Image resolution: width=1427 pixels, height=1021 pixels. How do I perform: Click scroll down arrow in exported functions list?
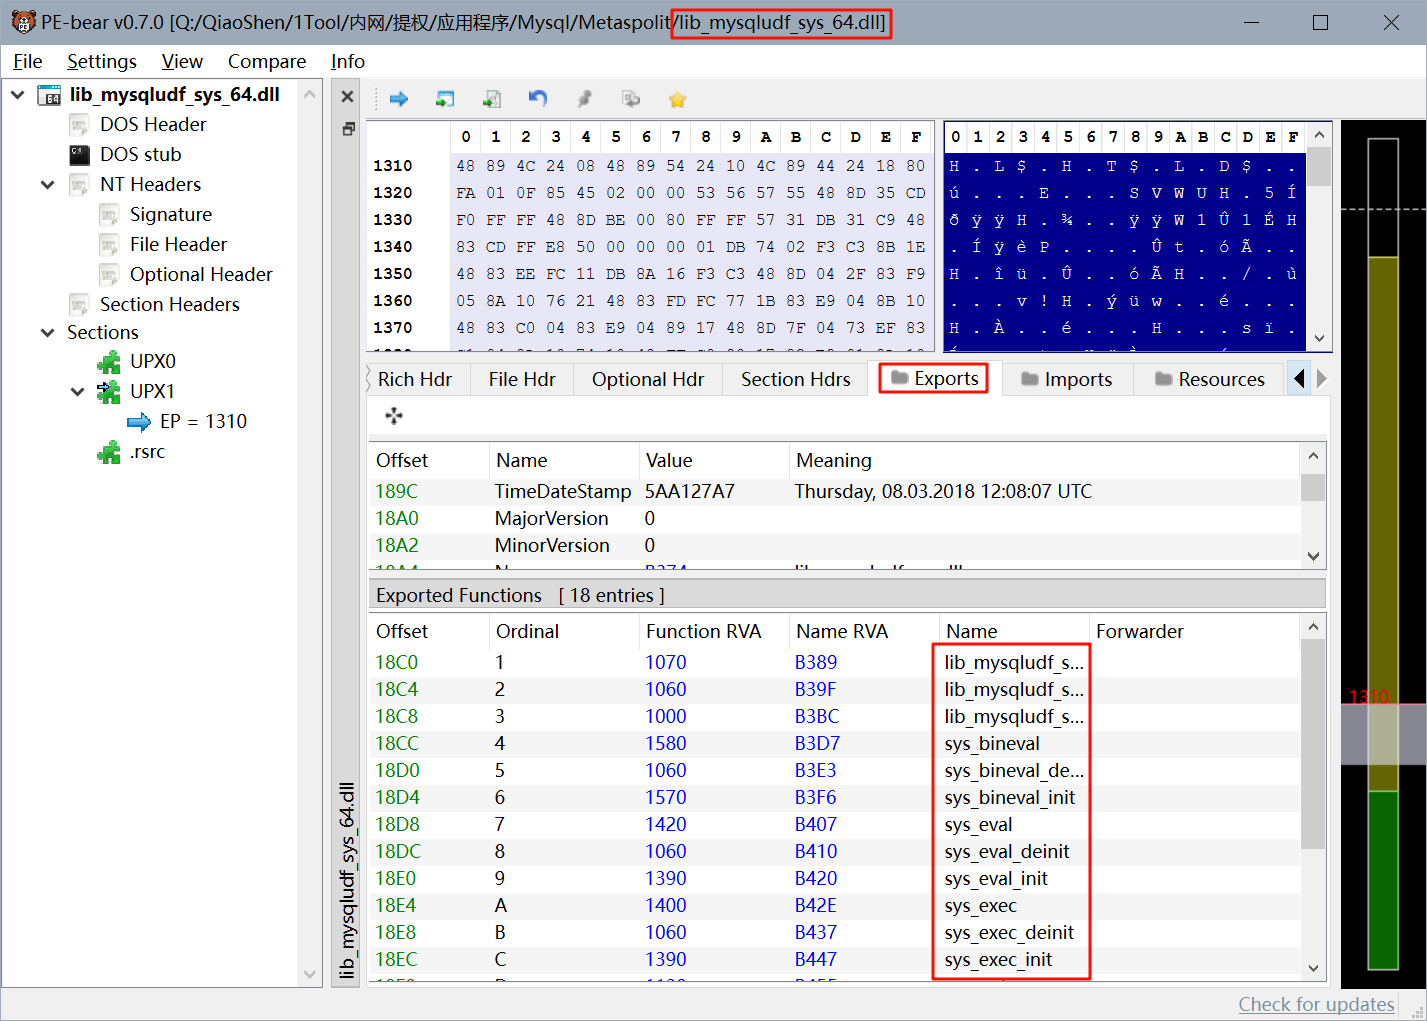[1313, 968]
